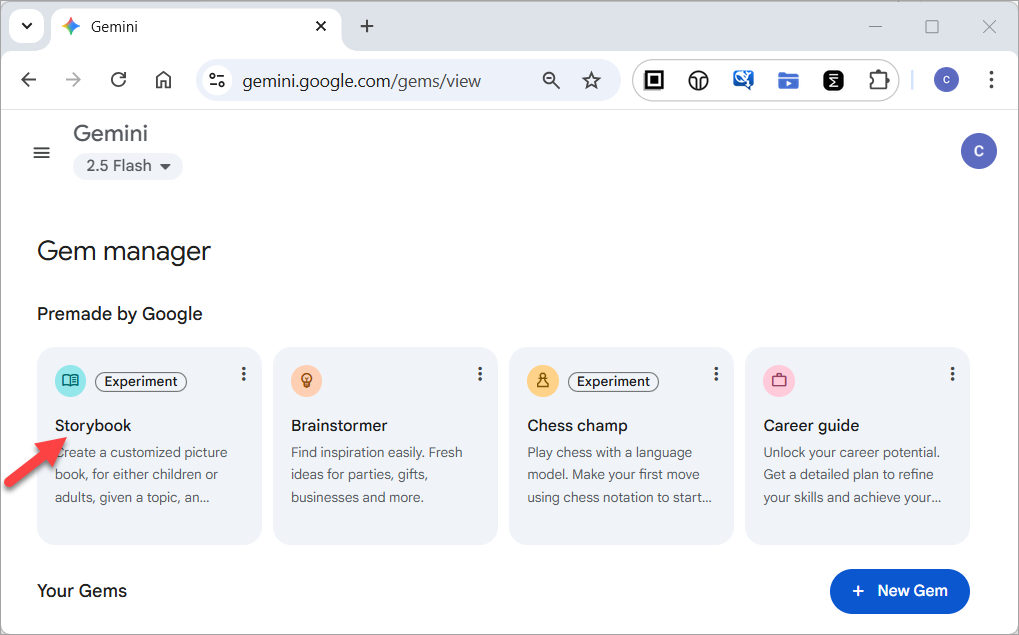Screen dimensions: 1019x635
Task: Click the blue folder play extension icon
Action: tap(788, 81)
